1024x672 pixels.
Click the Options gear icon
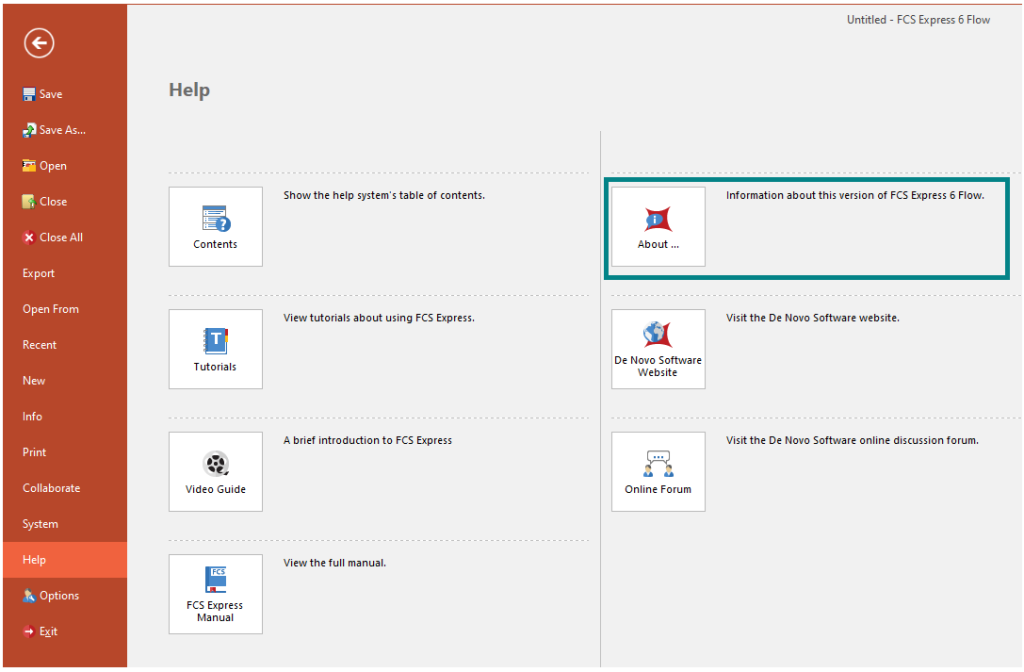51,595
